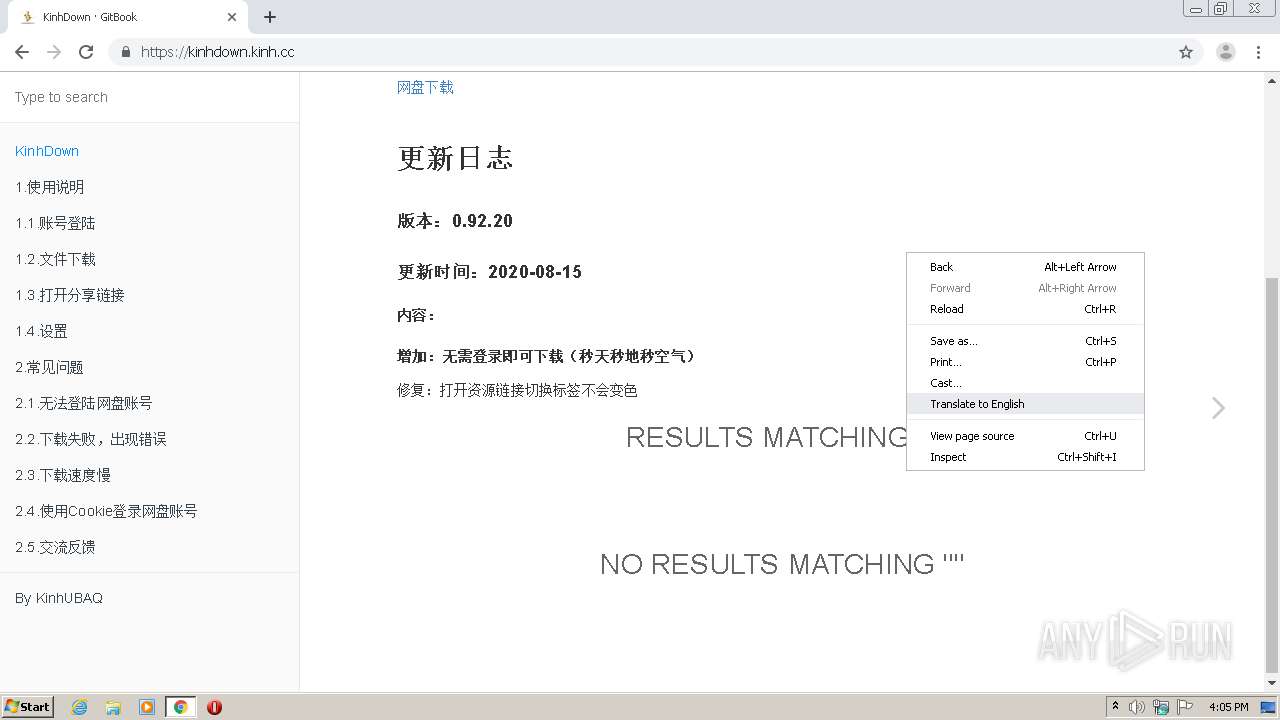The height and width of the screenshot is (720, 1280).
Task: Choose Save as... in the context menu
Action: click(x=1025, y=341)
